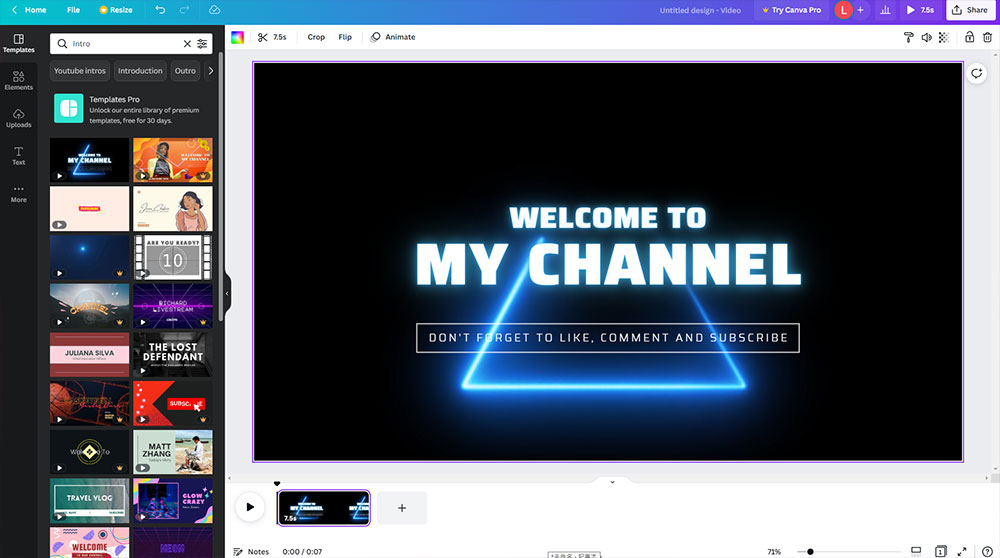Open the More sidebar options
1000x558 pixels.
pos(18,193)
